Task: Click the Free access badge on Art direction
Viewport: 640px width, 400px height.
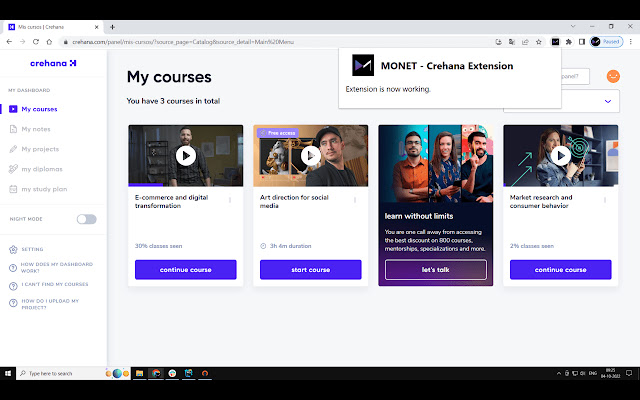Action: point(278,133)
